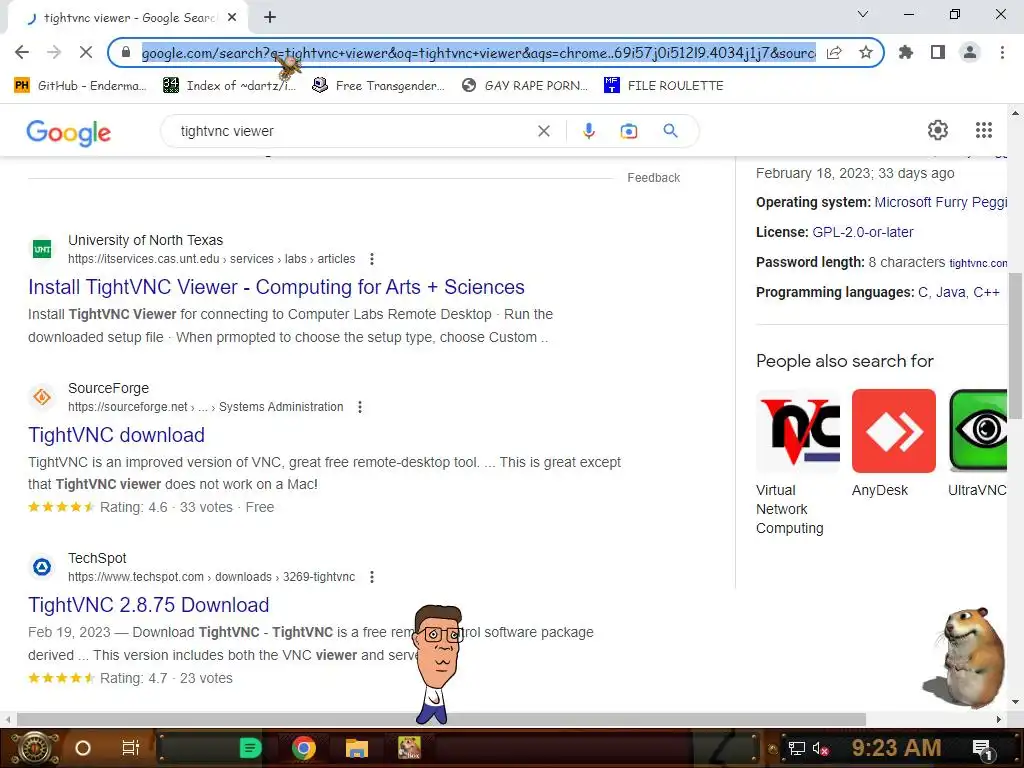
Task: Open the 9:23 AM clock
Action: 896,748
